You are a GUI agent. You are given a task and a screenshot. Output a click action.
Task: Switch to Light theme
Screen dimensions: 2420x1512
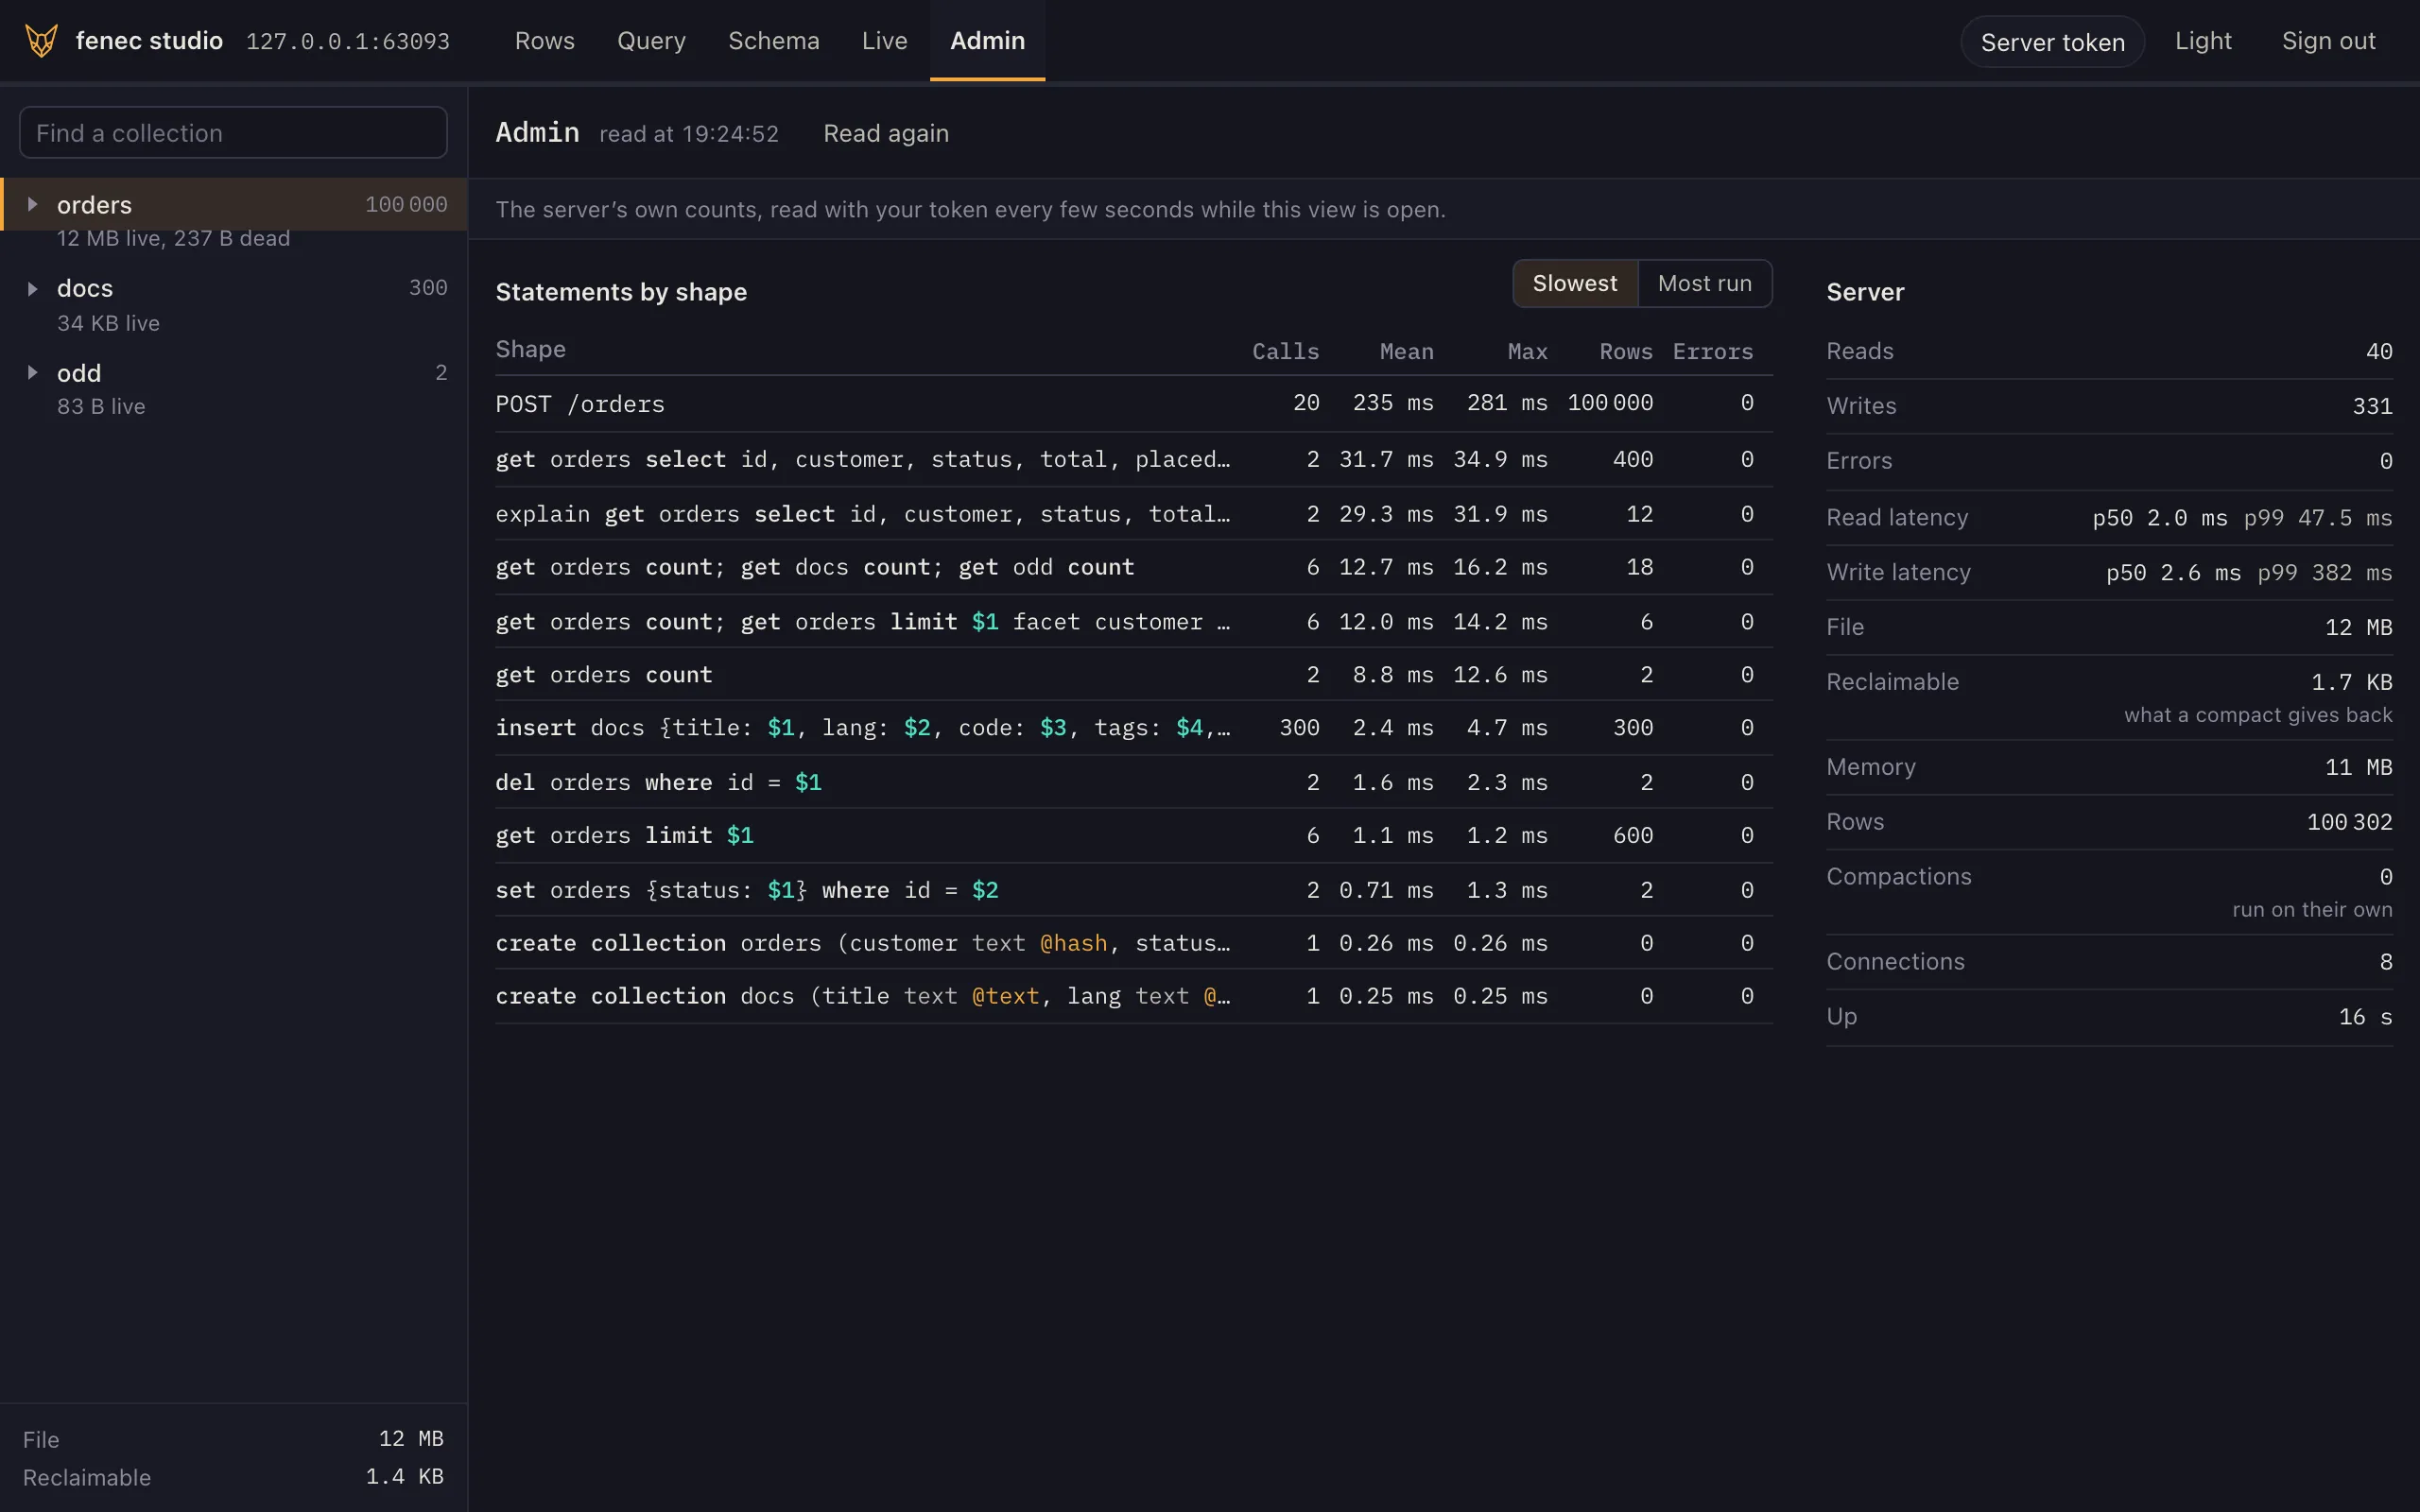coord(2203,41)
